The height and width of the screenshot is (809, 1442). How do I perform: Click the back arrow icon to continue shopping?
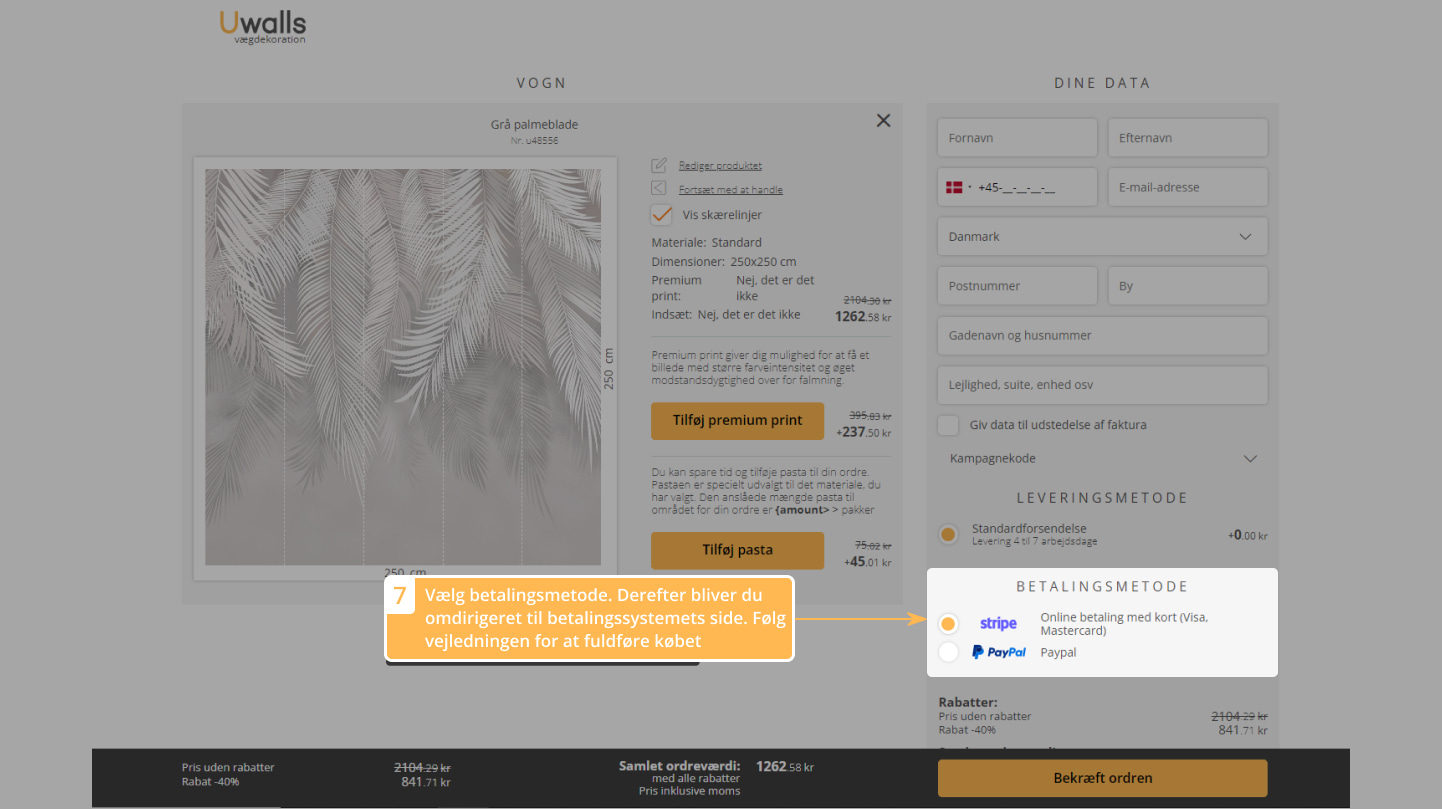(659, 189)
